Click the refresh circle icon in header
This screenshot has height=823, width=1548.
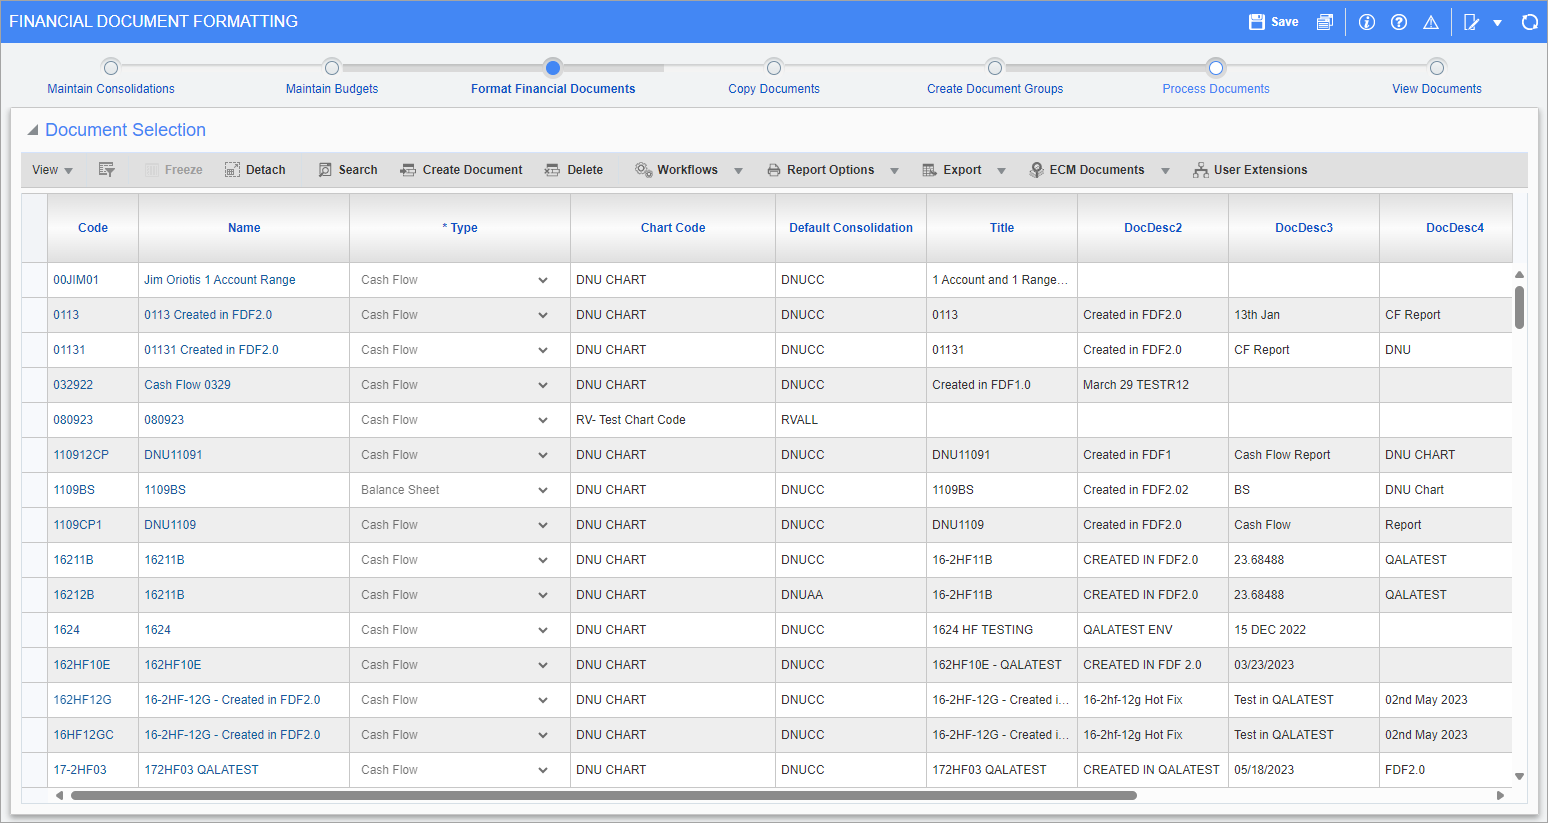coord(1529,22)
